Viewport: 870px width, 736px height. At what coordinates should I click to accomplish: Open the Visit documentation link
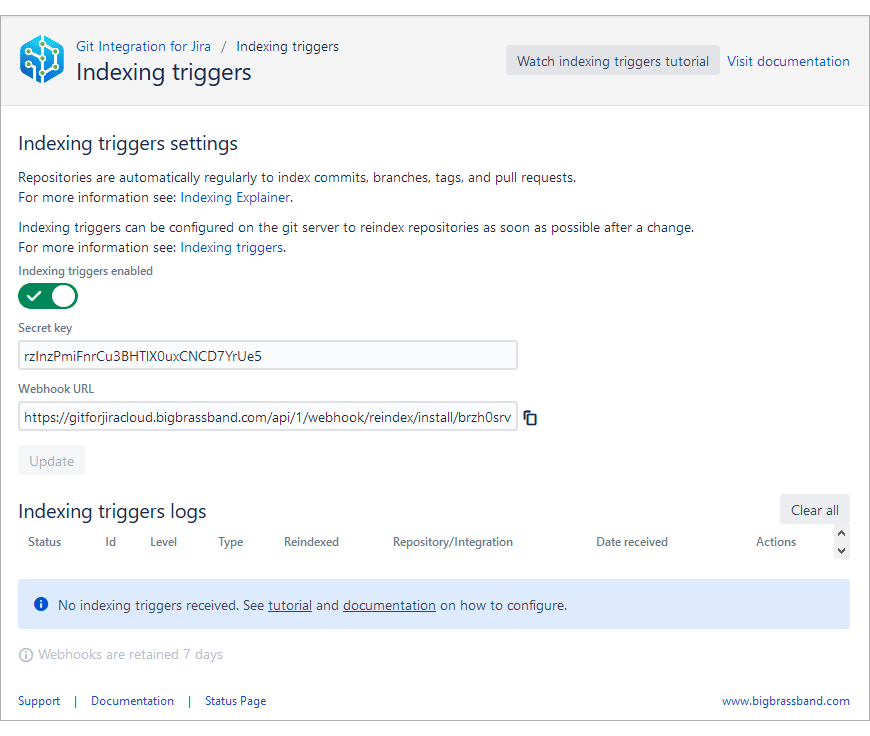(788, 61)
